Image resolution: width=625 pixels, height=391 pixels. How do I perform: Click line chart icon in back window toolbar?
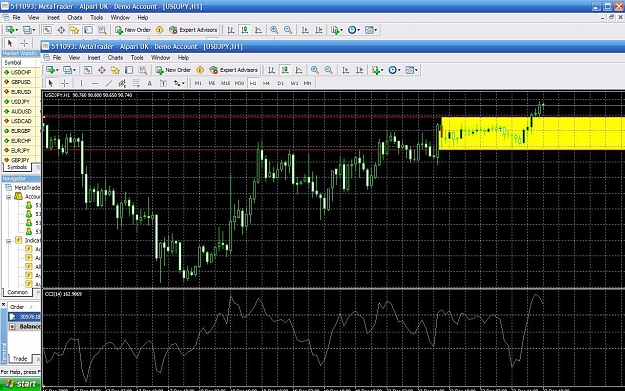258,30
